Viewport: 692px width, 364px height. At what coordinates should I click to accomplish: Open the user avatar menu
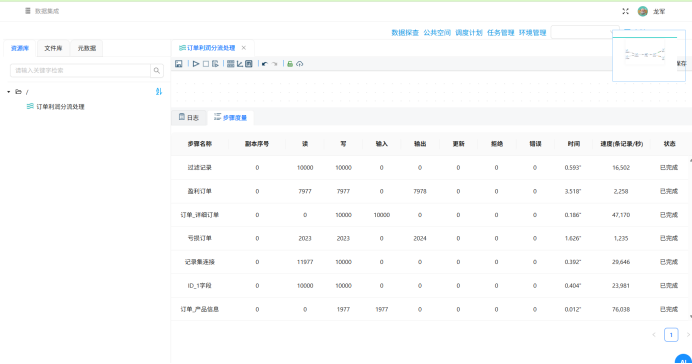tap(643, 11)
